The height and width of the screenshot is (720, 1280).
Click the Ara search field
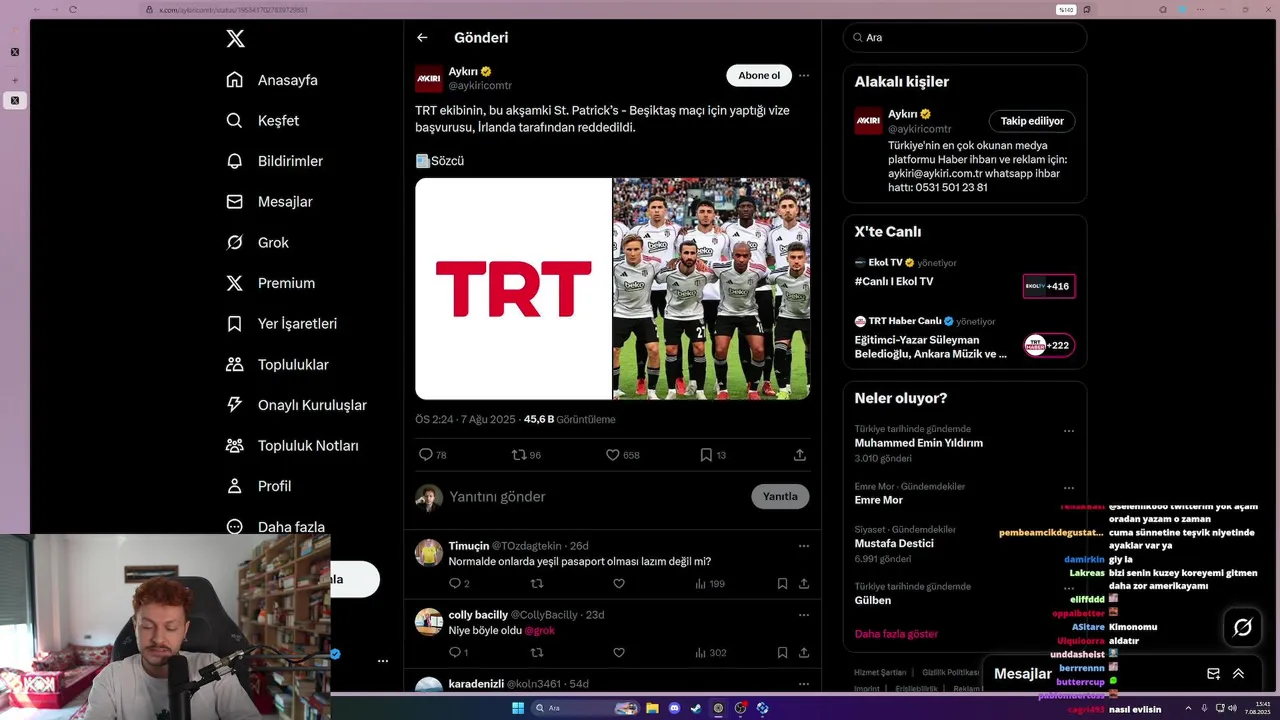[x=965, y=38]
